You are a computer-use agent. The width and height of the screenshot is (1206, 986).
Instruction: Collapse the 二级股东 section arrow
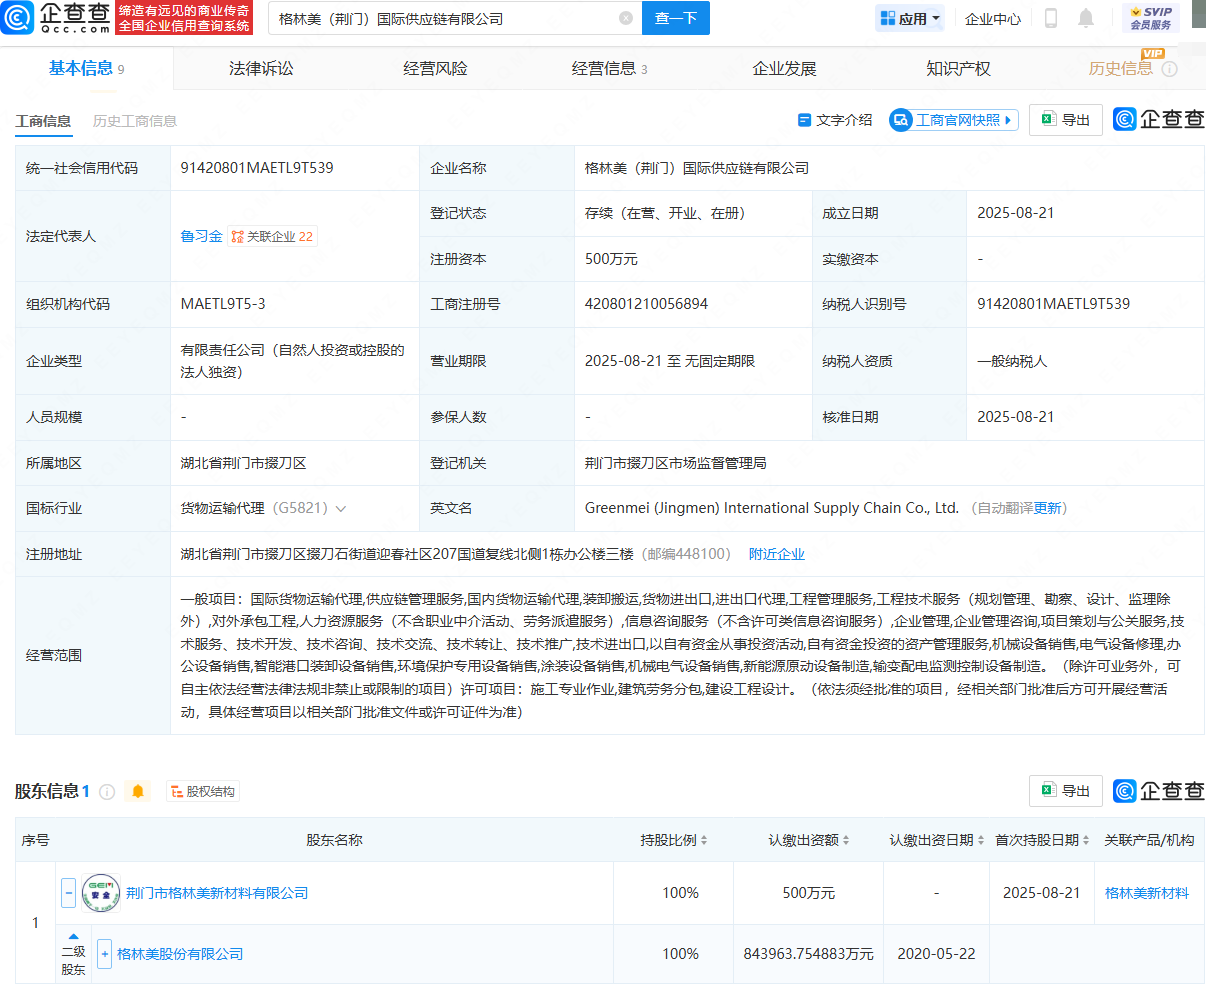coord(73,937)
